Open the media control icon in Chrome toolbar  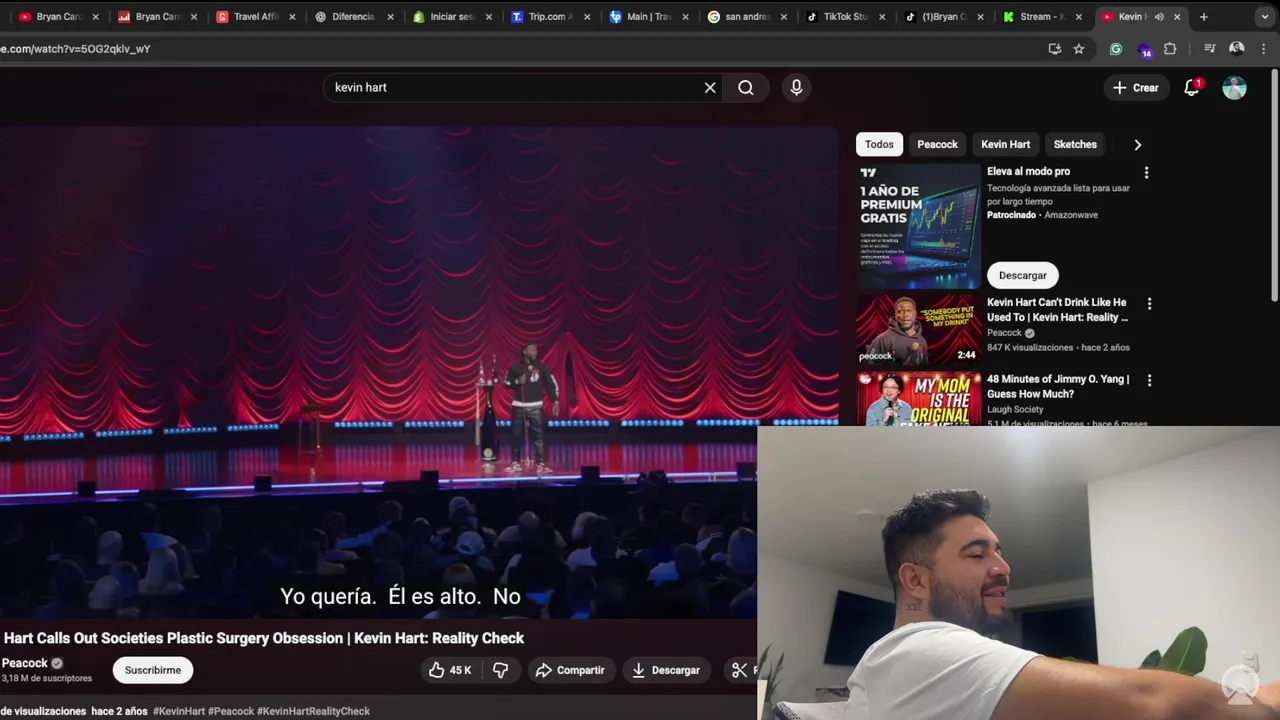point(1209,48)
